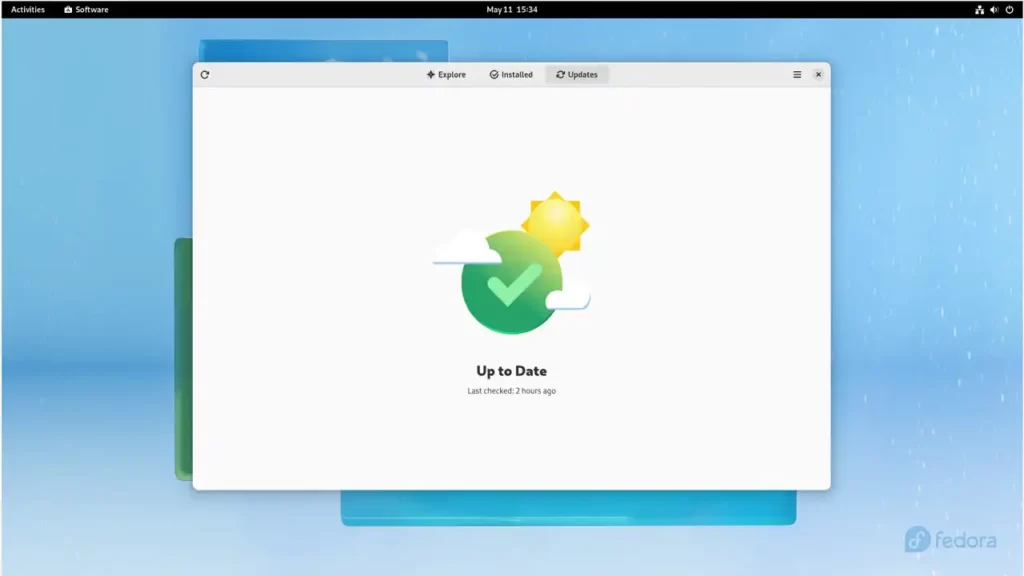
Task: Switch to the Installed tab
Action: [x=511, y=75]
